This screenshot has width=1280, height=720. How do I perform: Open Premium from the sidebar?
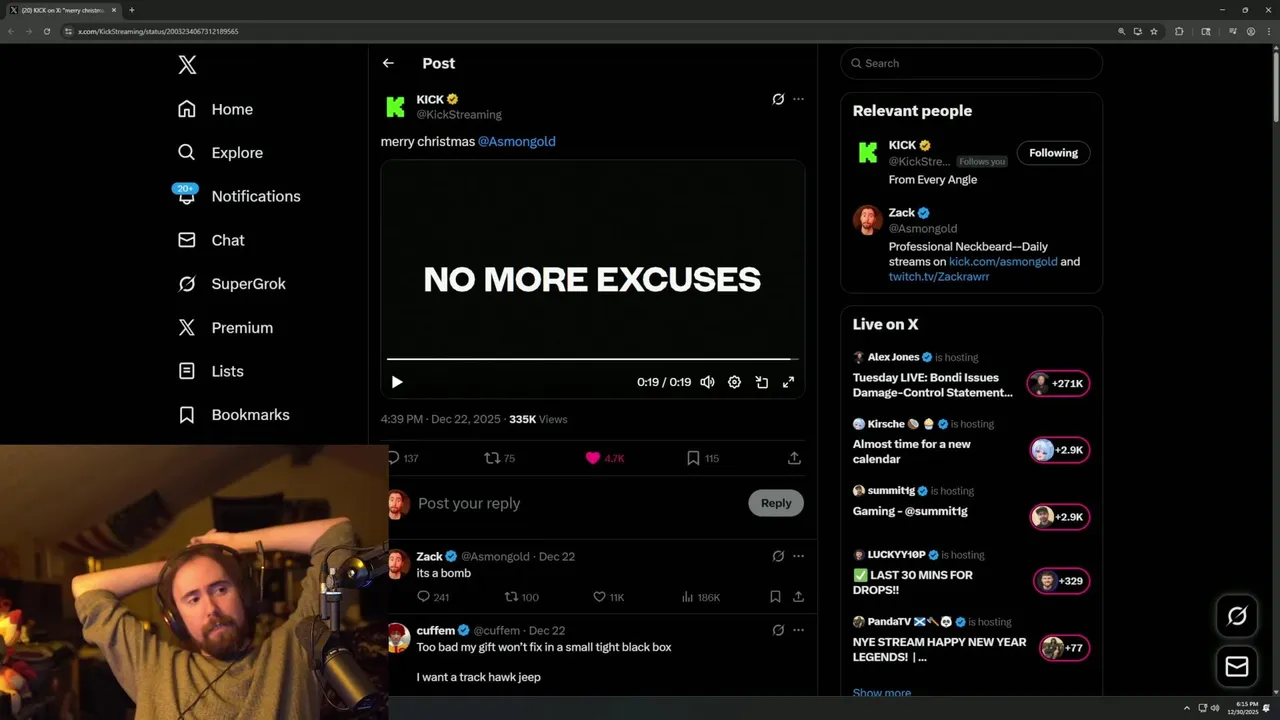pyautogui.click(x=226, y=327)
